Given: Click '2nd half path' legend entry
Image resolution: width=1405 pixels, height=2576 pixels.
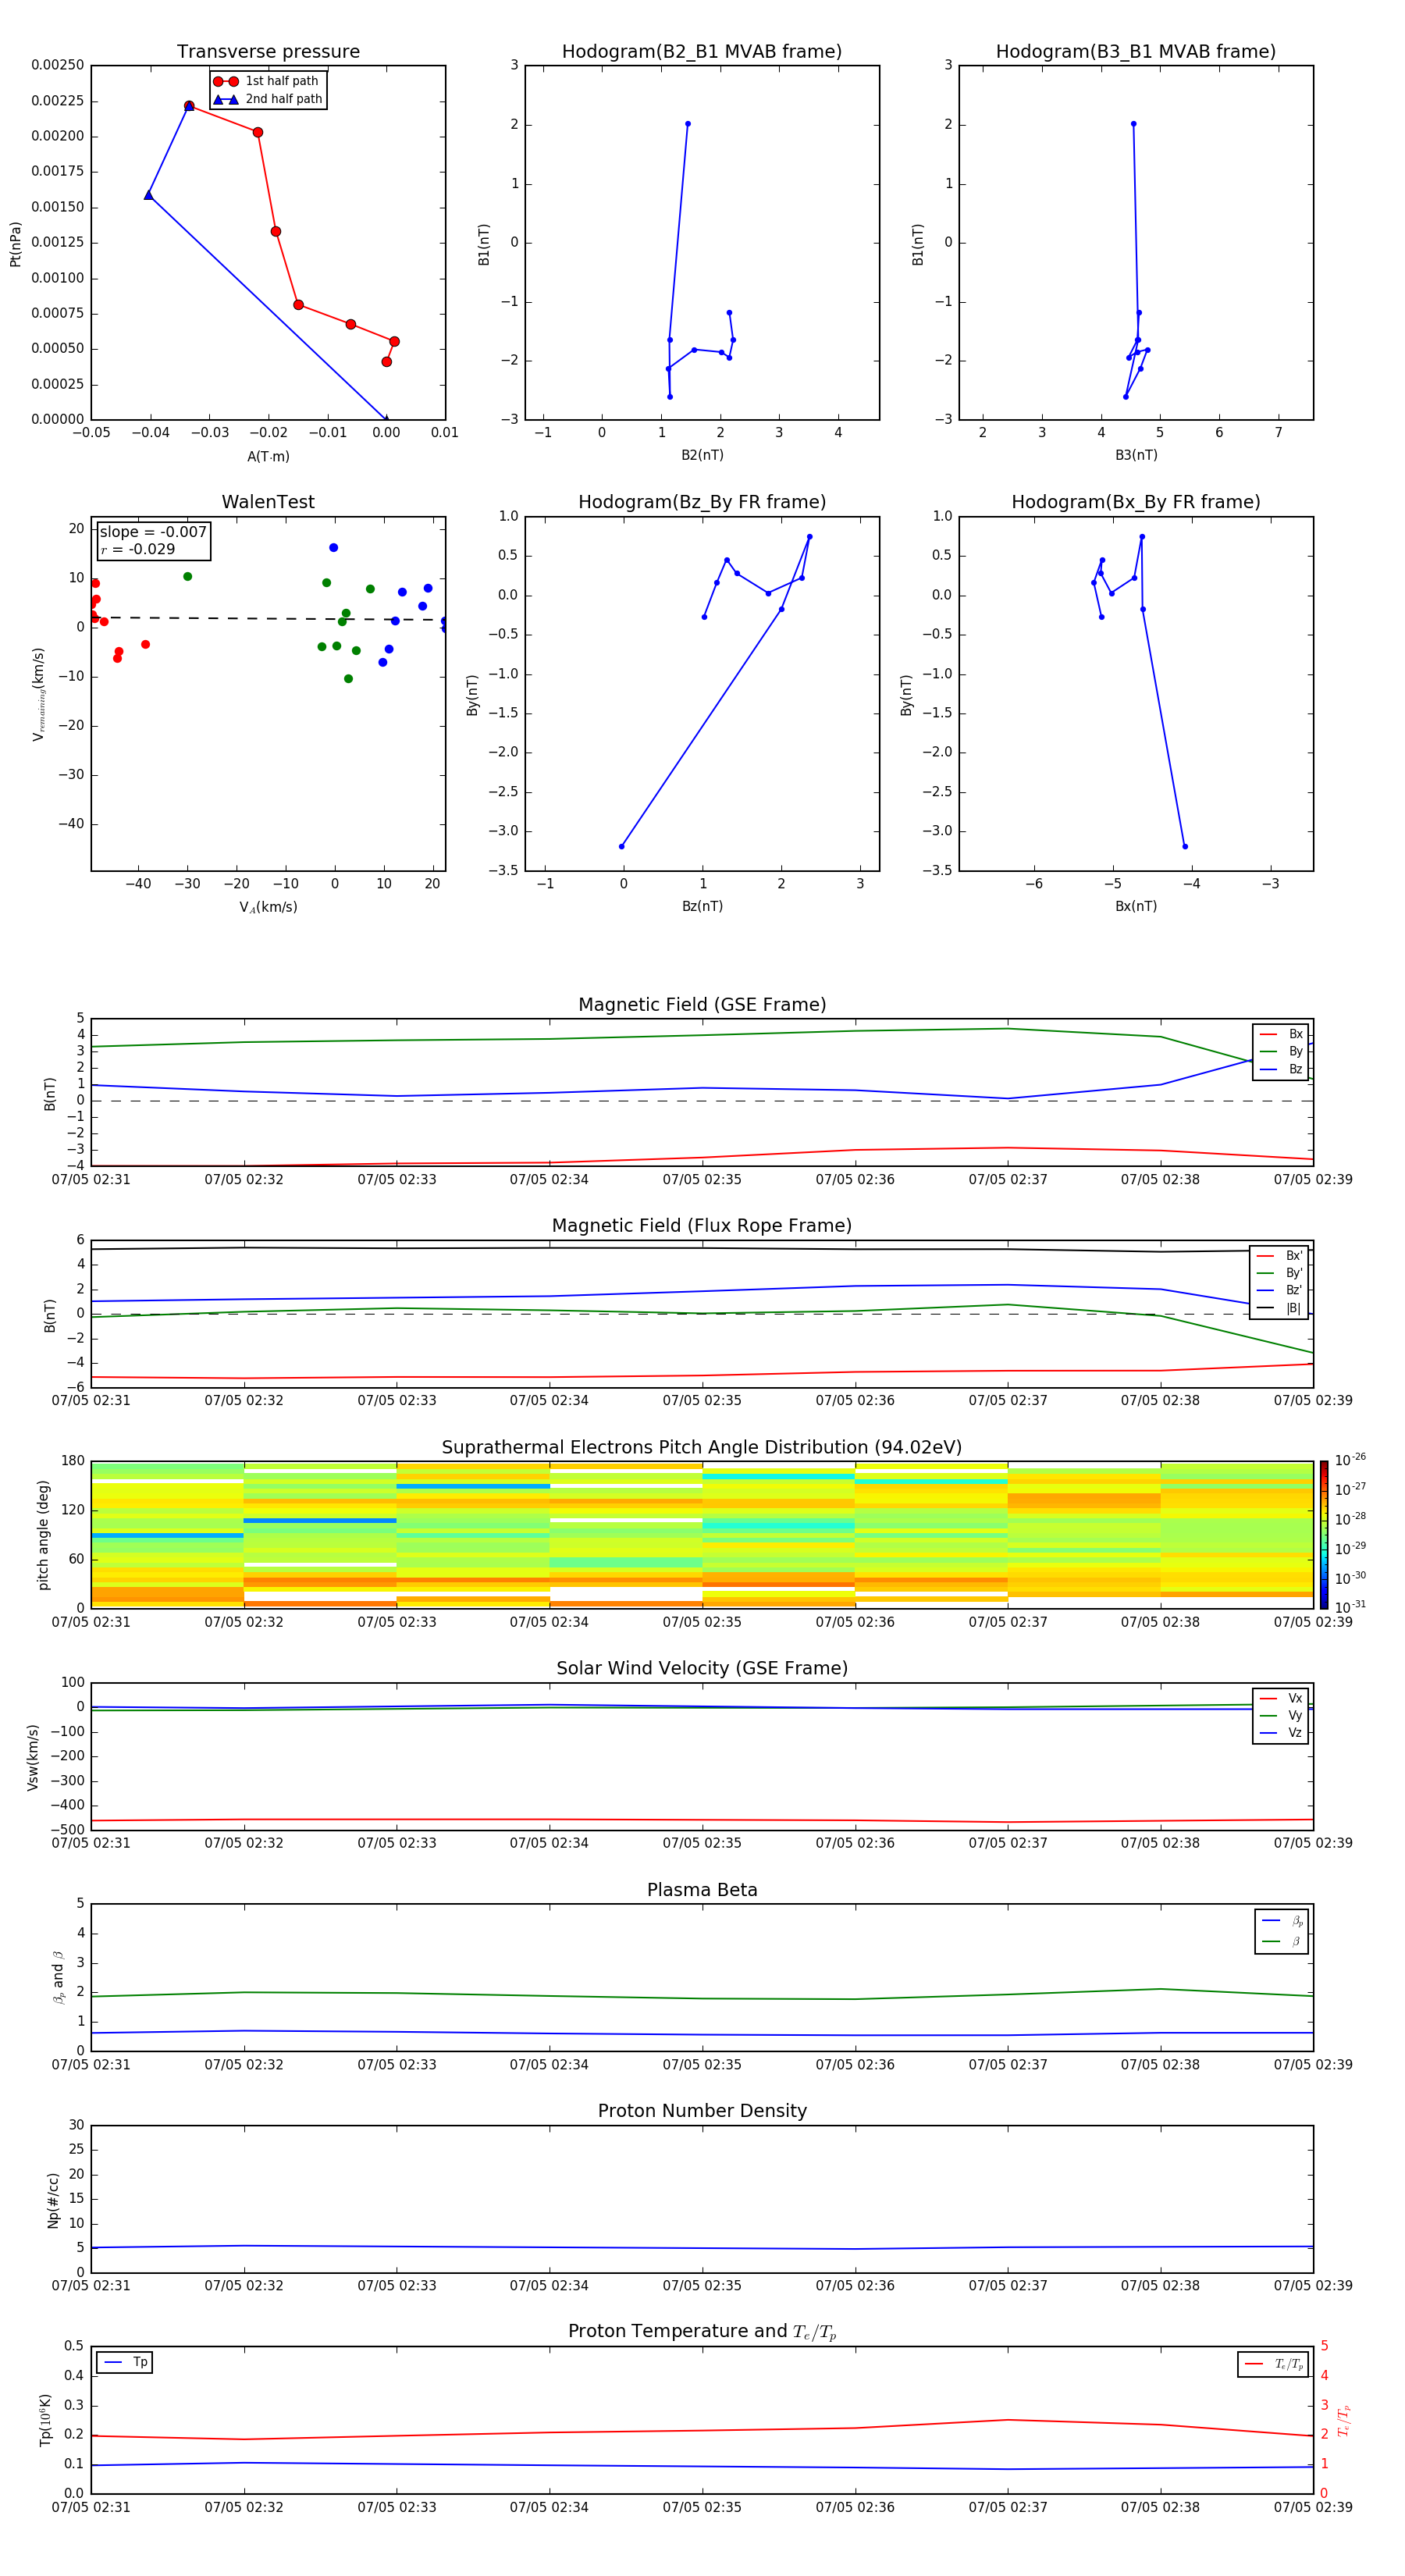Looking at the screenshot, I should [x=268, y=99].
